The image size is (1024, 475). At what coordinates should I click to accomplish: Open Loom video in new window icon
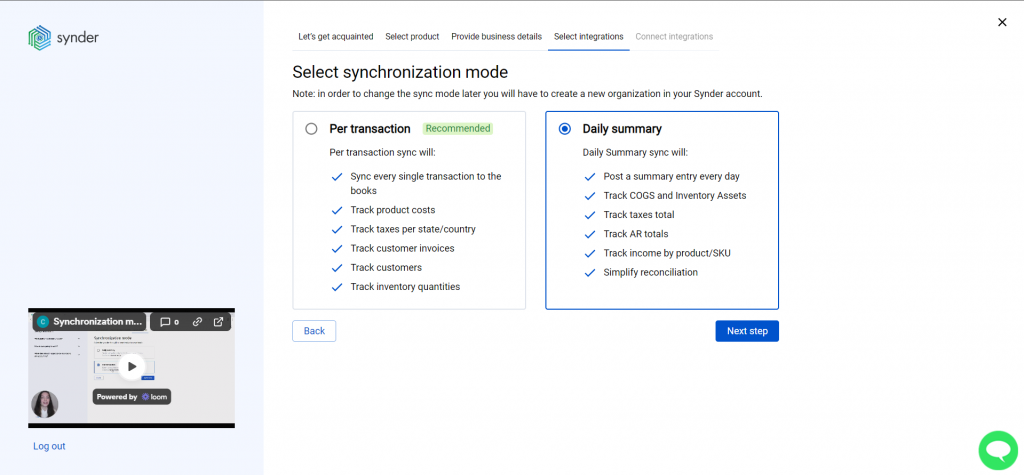(x=218, y=321)
